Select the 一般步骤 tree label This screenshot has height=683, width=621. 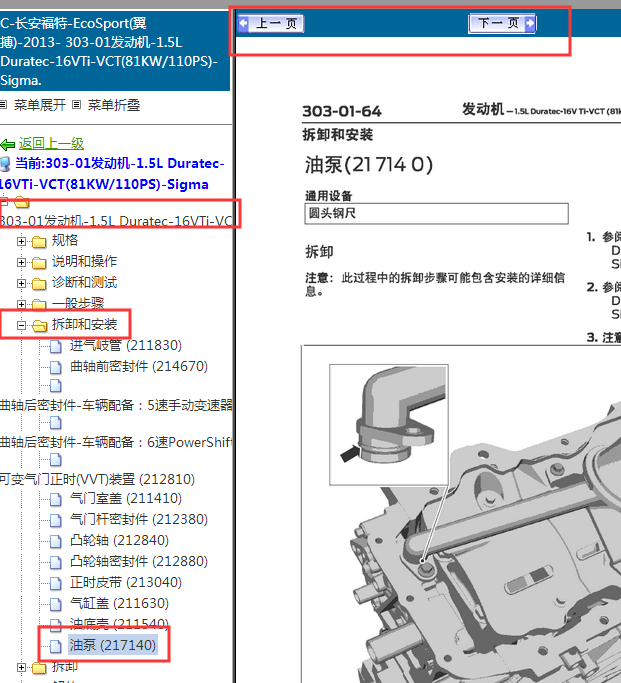[x=78, y=303]
